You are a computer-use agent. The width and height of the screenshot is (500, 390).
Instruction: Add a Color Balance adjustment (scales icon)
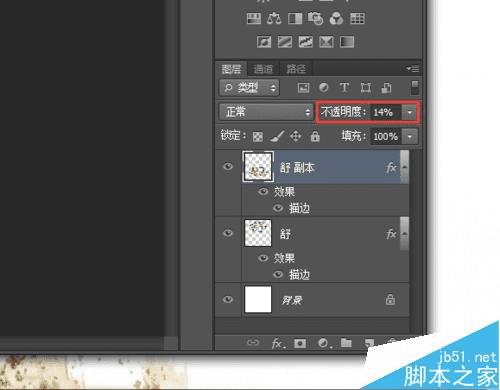point(274,18)
